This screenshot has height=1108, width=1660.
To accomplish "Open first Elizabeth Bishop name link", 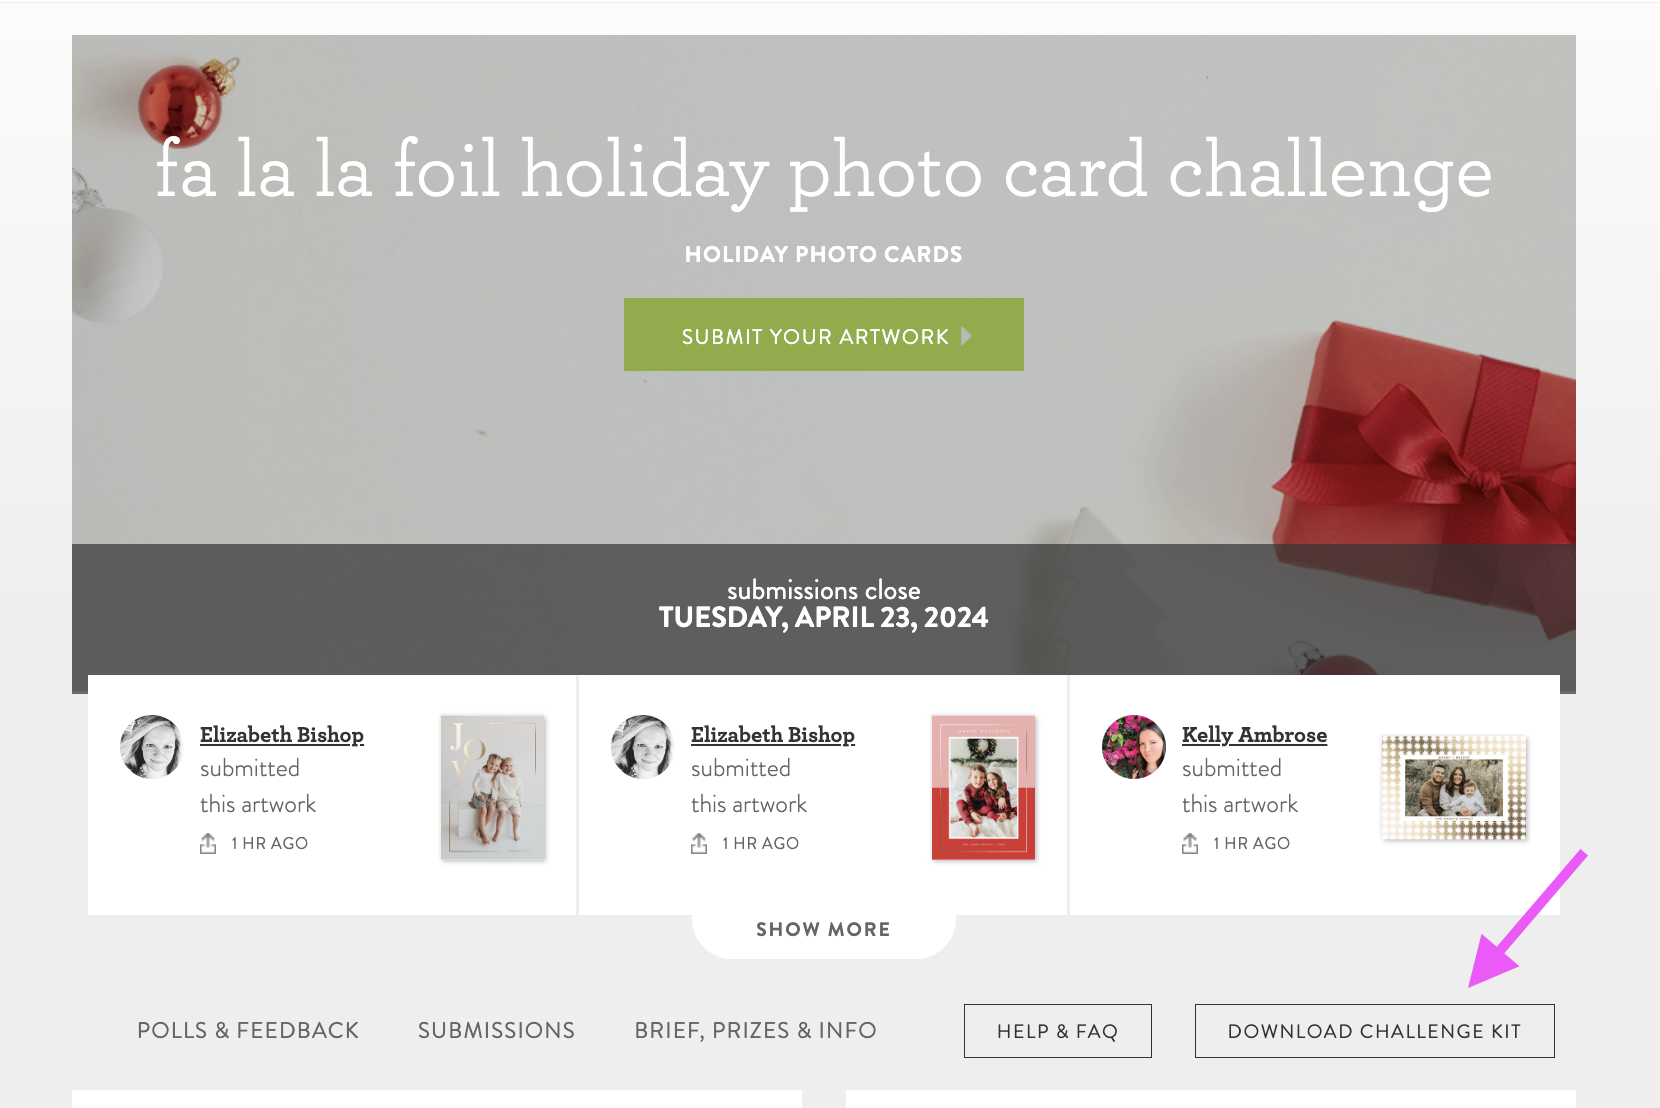I will [x=282, y=735].
